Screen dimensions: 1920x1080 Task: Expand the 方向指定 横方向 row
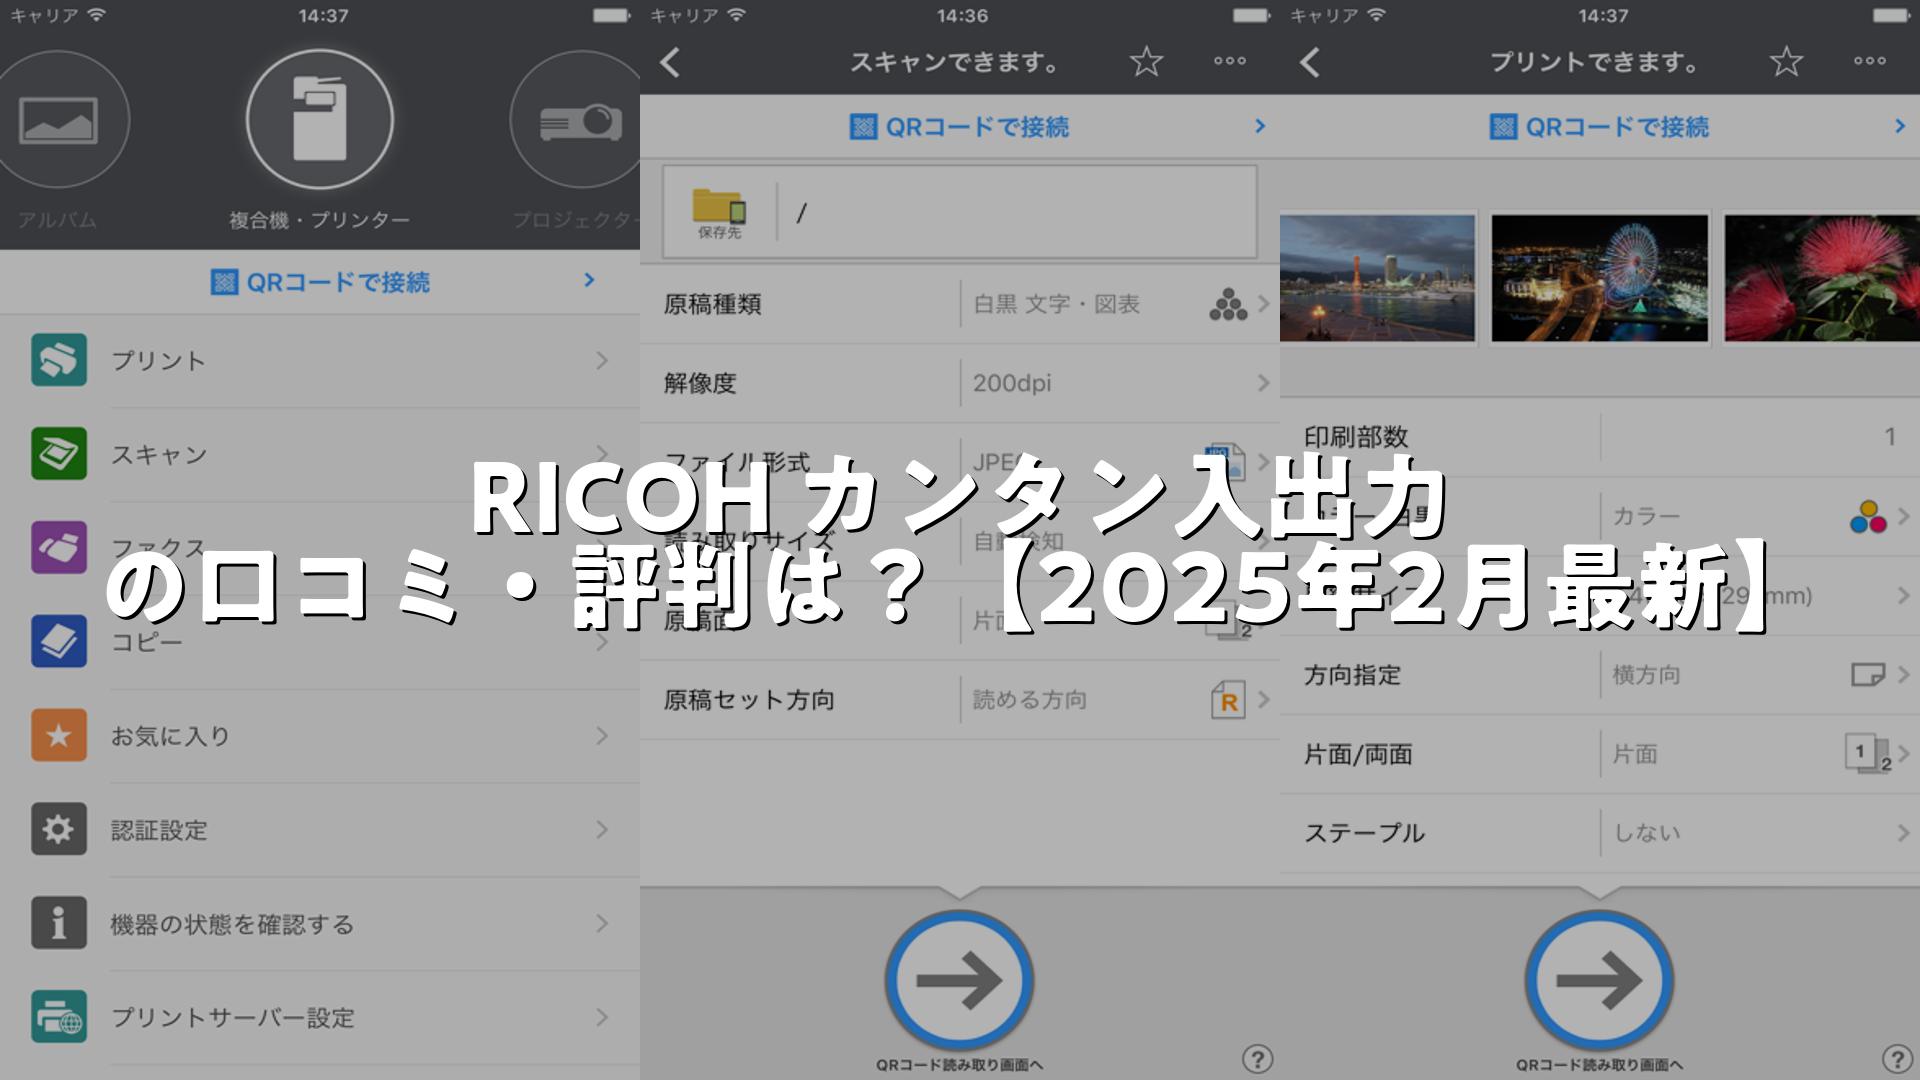click(x=1600, y=675)
